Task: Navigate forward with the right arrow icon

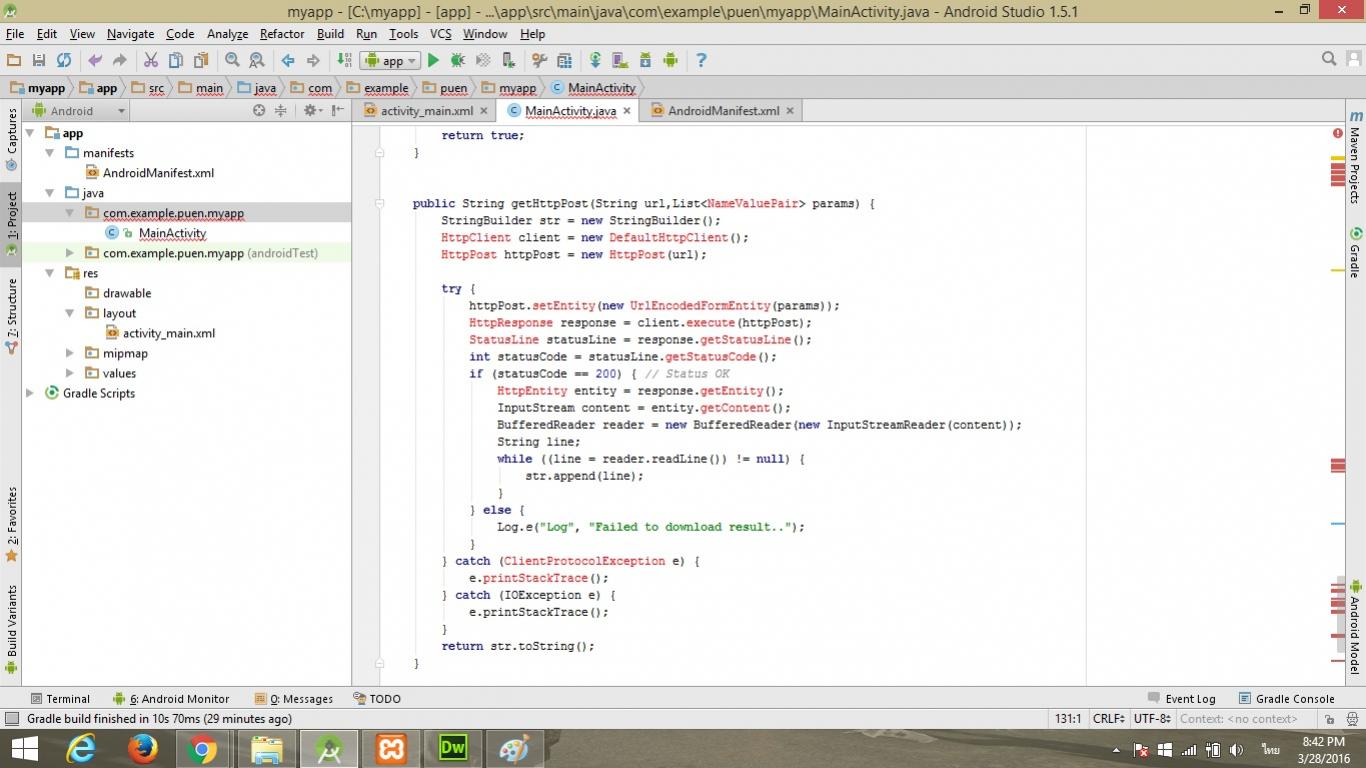Action: (313, 60)
